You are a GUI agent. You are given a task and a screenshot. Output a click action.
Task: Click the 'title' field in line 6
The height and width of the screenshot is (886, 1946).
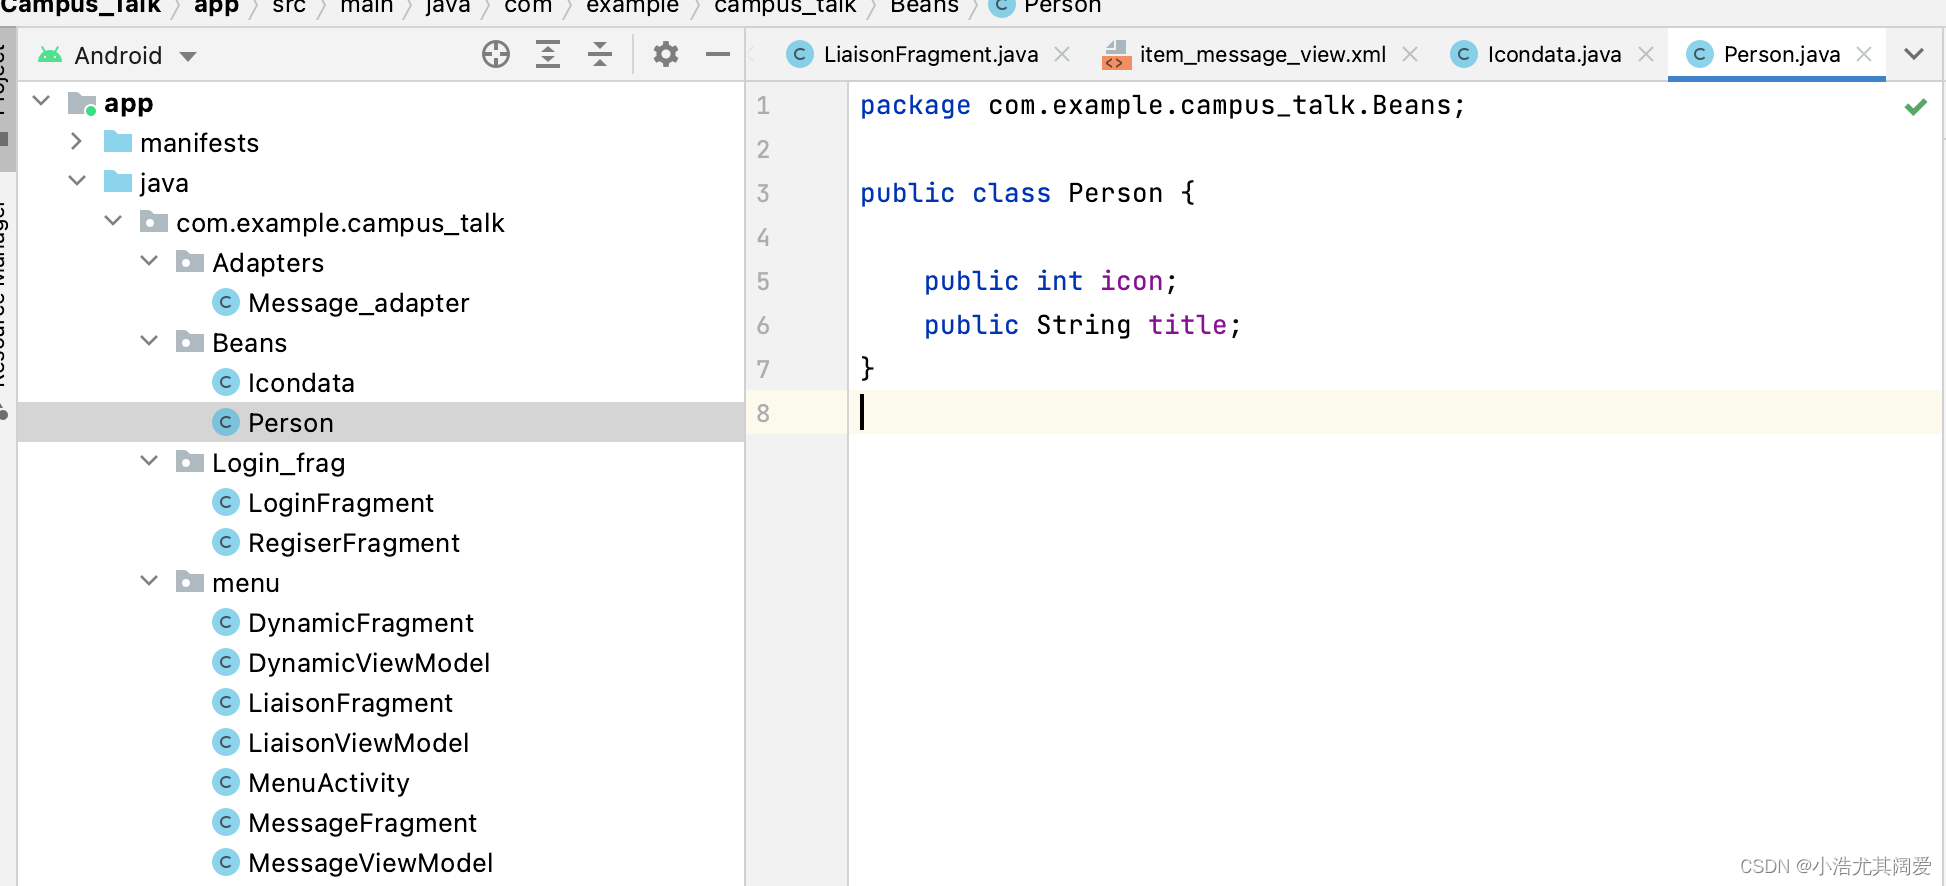(x=1187, y=325)
